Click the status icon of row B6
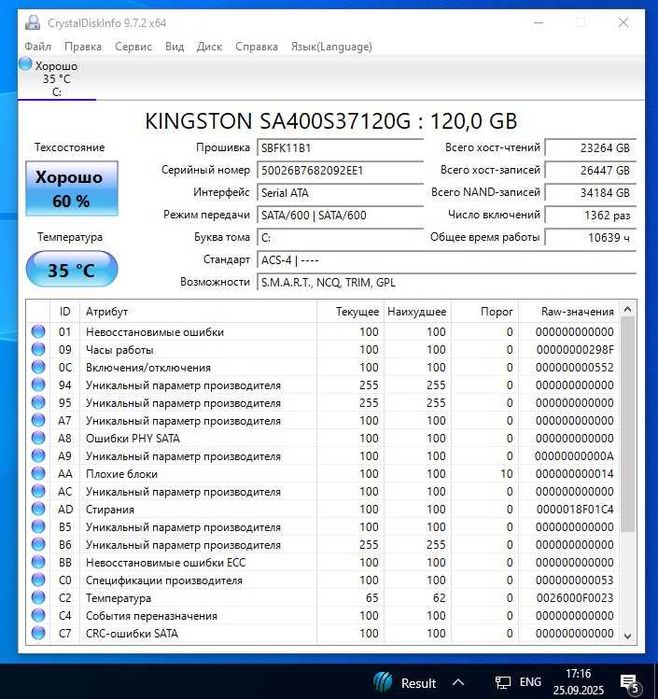658x699 pixels. [x=38, y=544]
